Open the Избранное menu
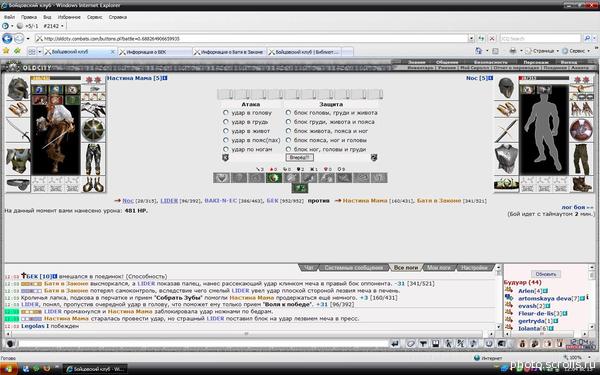Screen dimensions: 600x375 pos(69,17)
